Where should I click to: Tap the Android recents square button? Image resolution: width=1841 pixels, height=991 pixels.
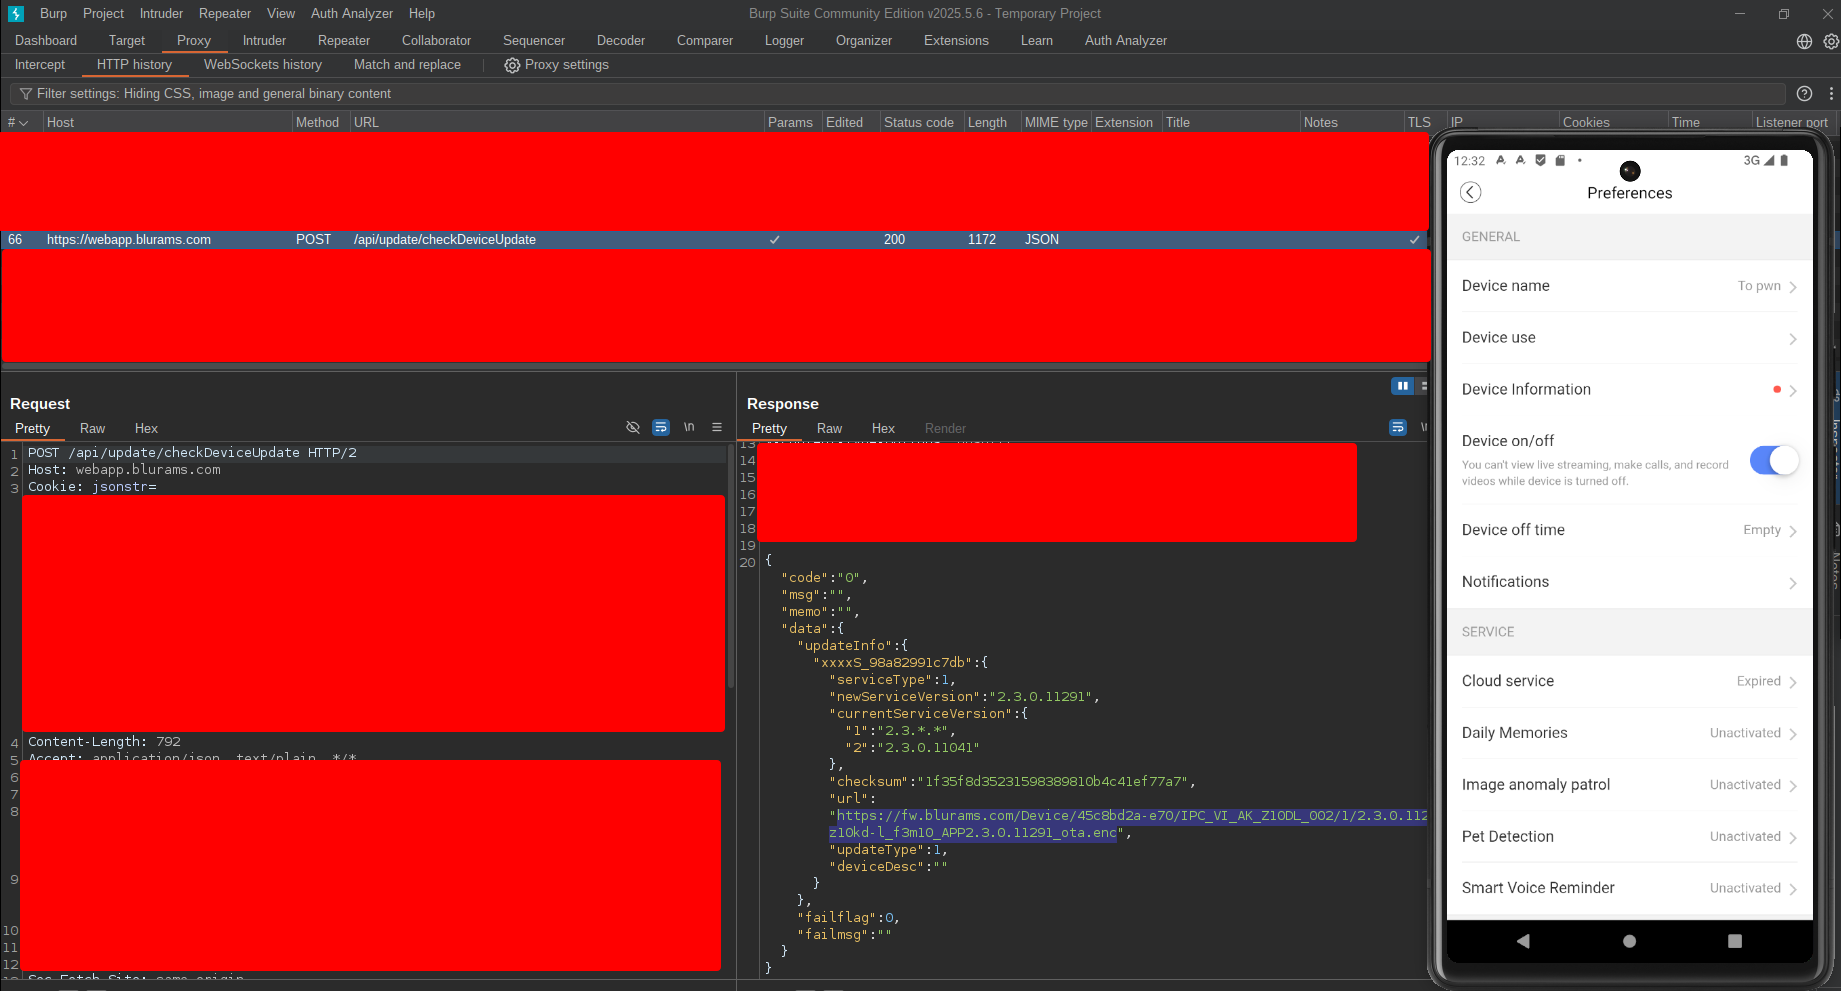click(x=1735, y=941)
